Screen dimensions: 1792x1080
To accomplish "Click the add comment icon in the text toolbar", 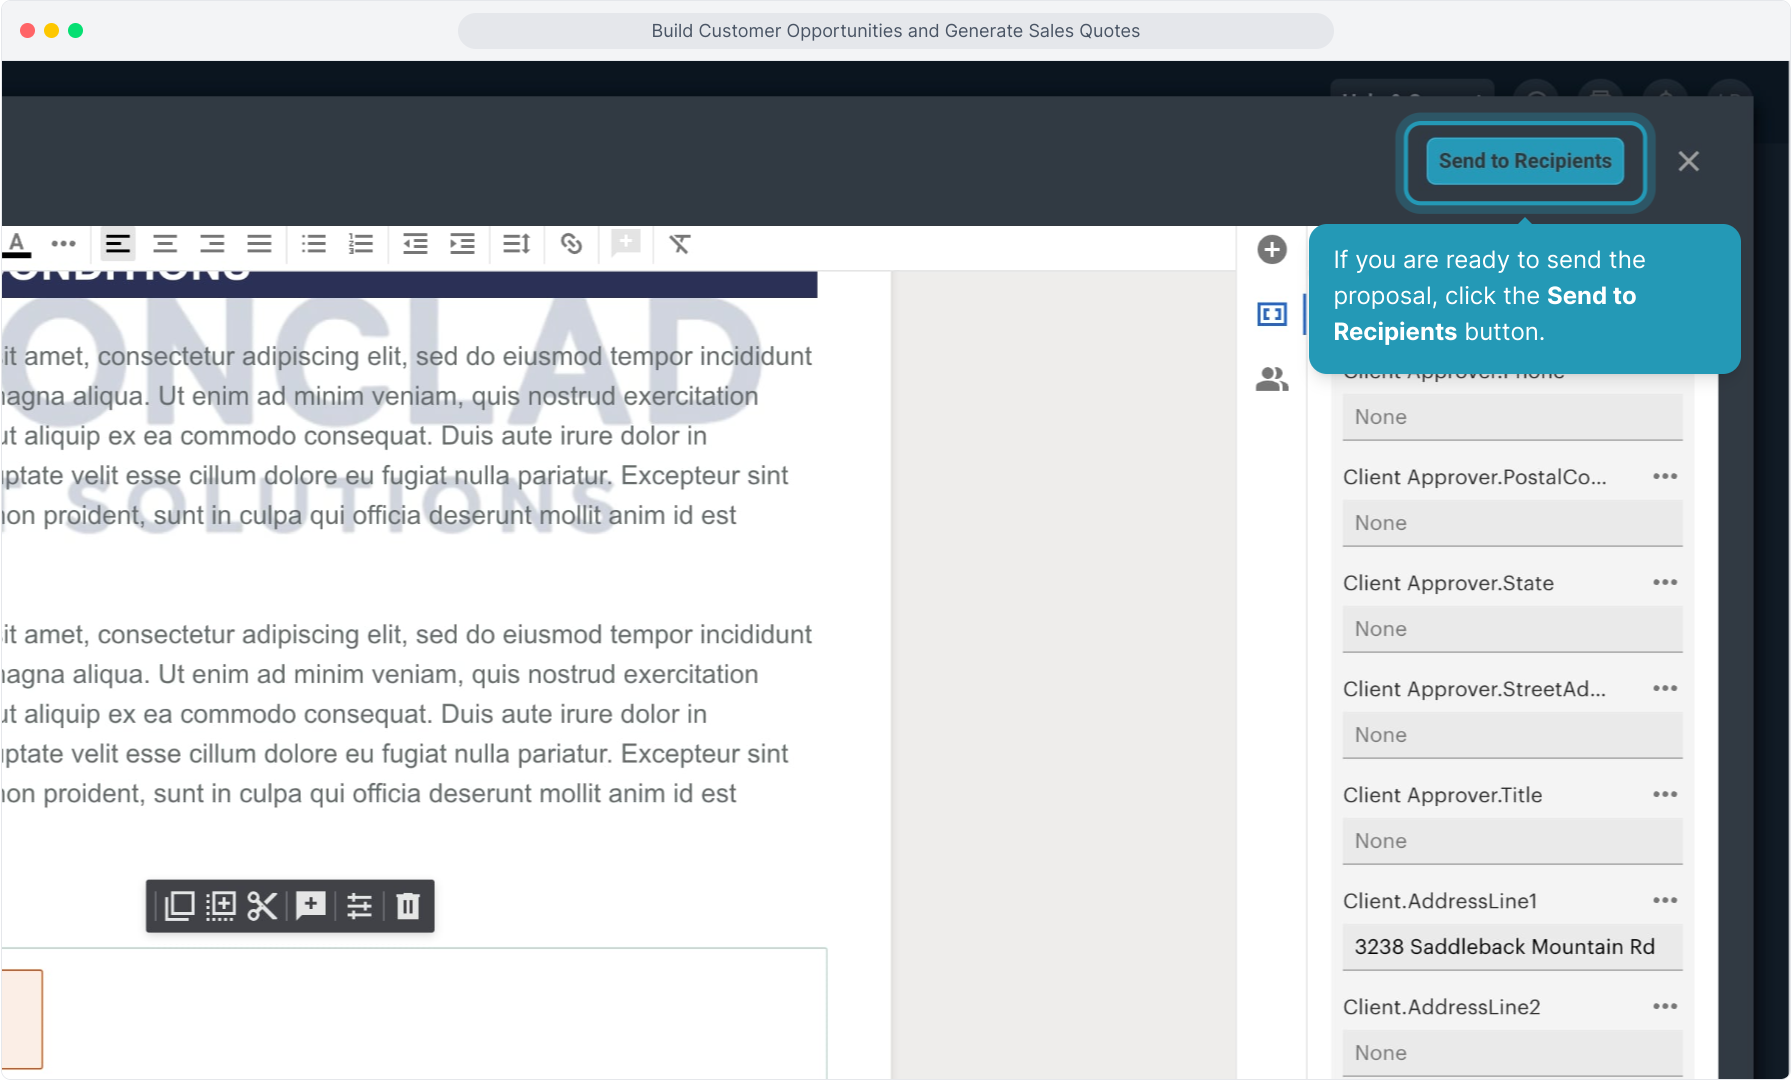I will click(x=626, y=243).
